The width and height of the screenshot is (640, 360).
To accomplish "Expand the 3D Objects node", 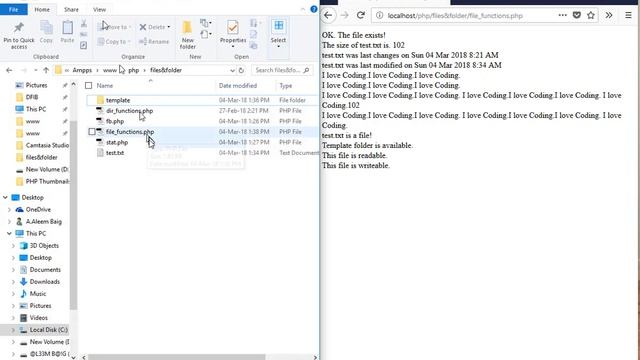I will [13, 246].
